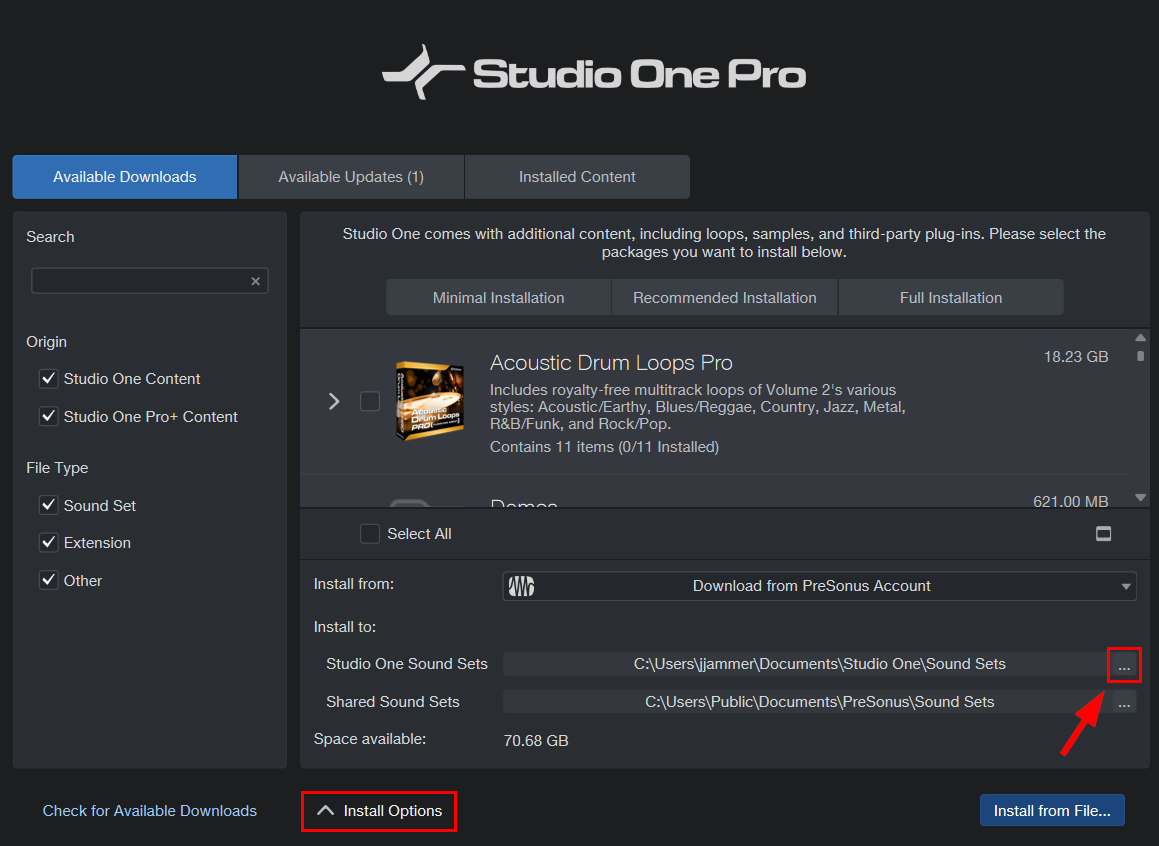1159x846 pixels.
Task: Toggle the Sound Set file type checkbox
Action: (49, 505)
